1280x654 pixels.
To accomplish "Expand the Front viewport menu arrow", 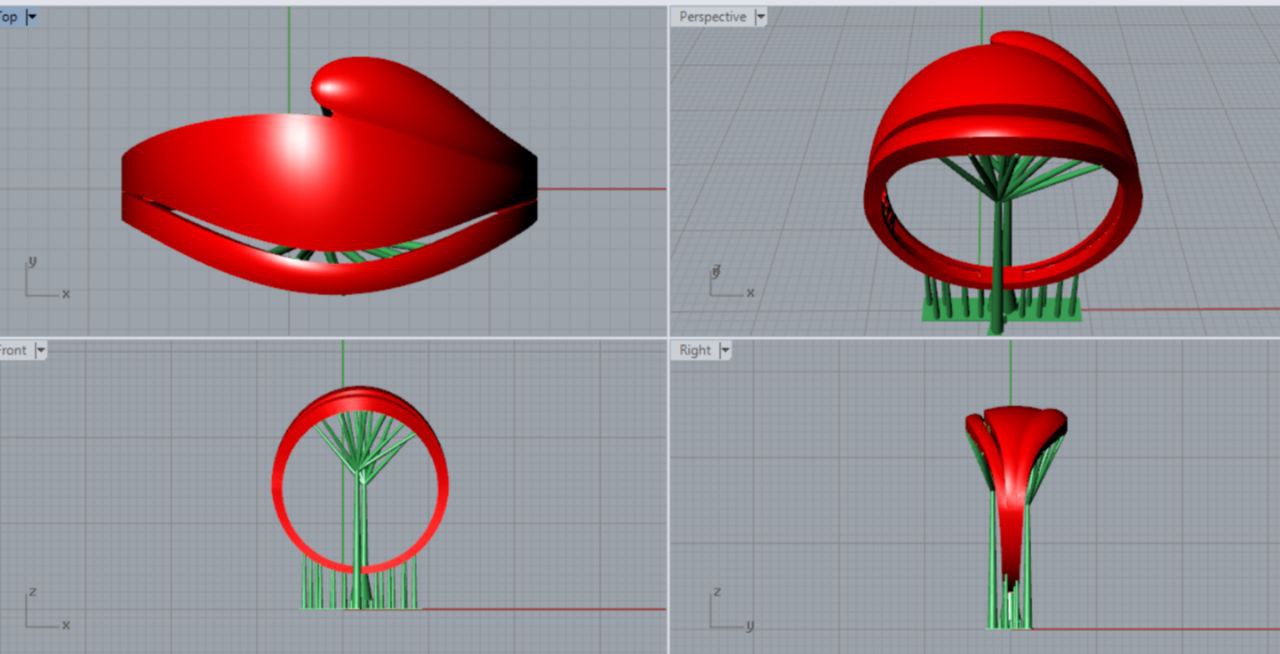I will coord(40,350).
